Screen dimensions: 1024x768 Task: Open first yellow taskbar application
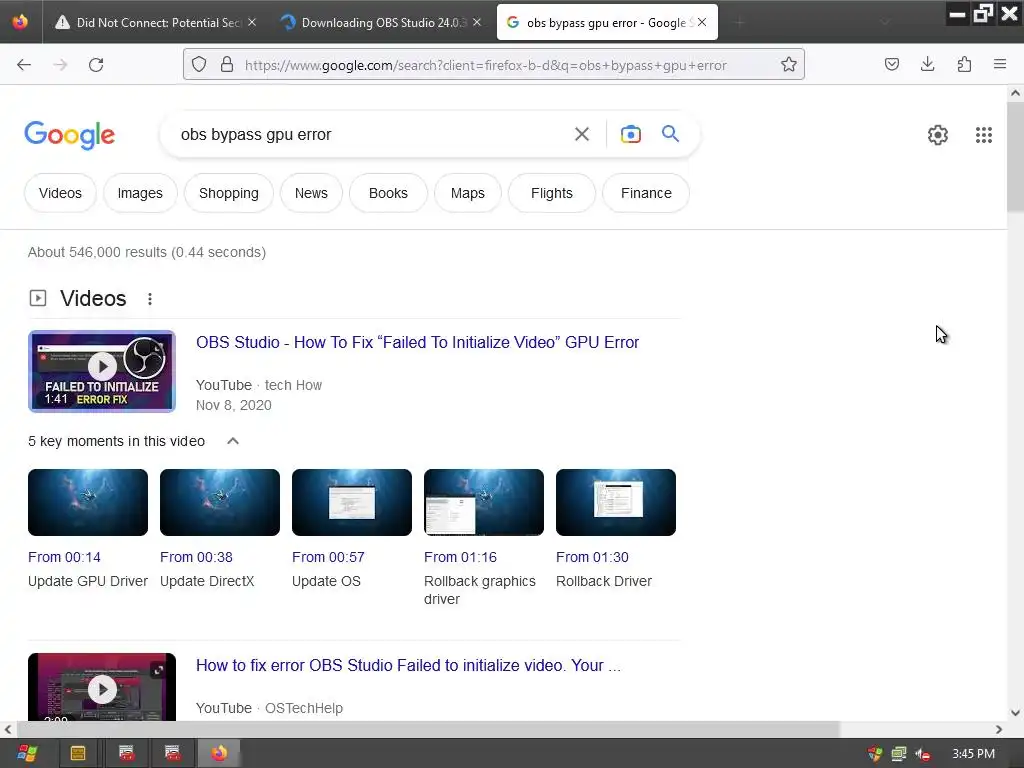[78, 754]
